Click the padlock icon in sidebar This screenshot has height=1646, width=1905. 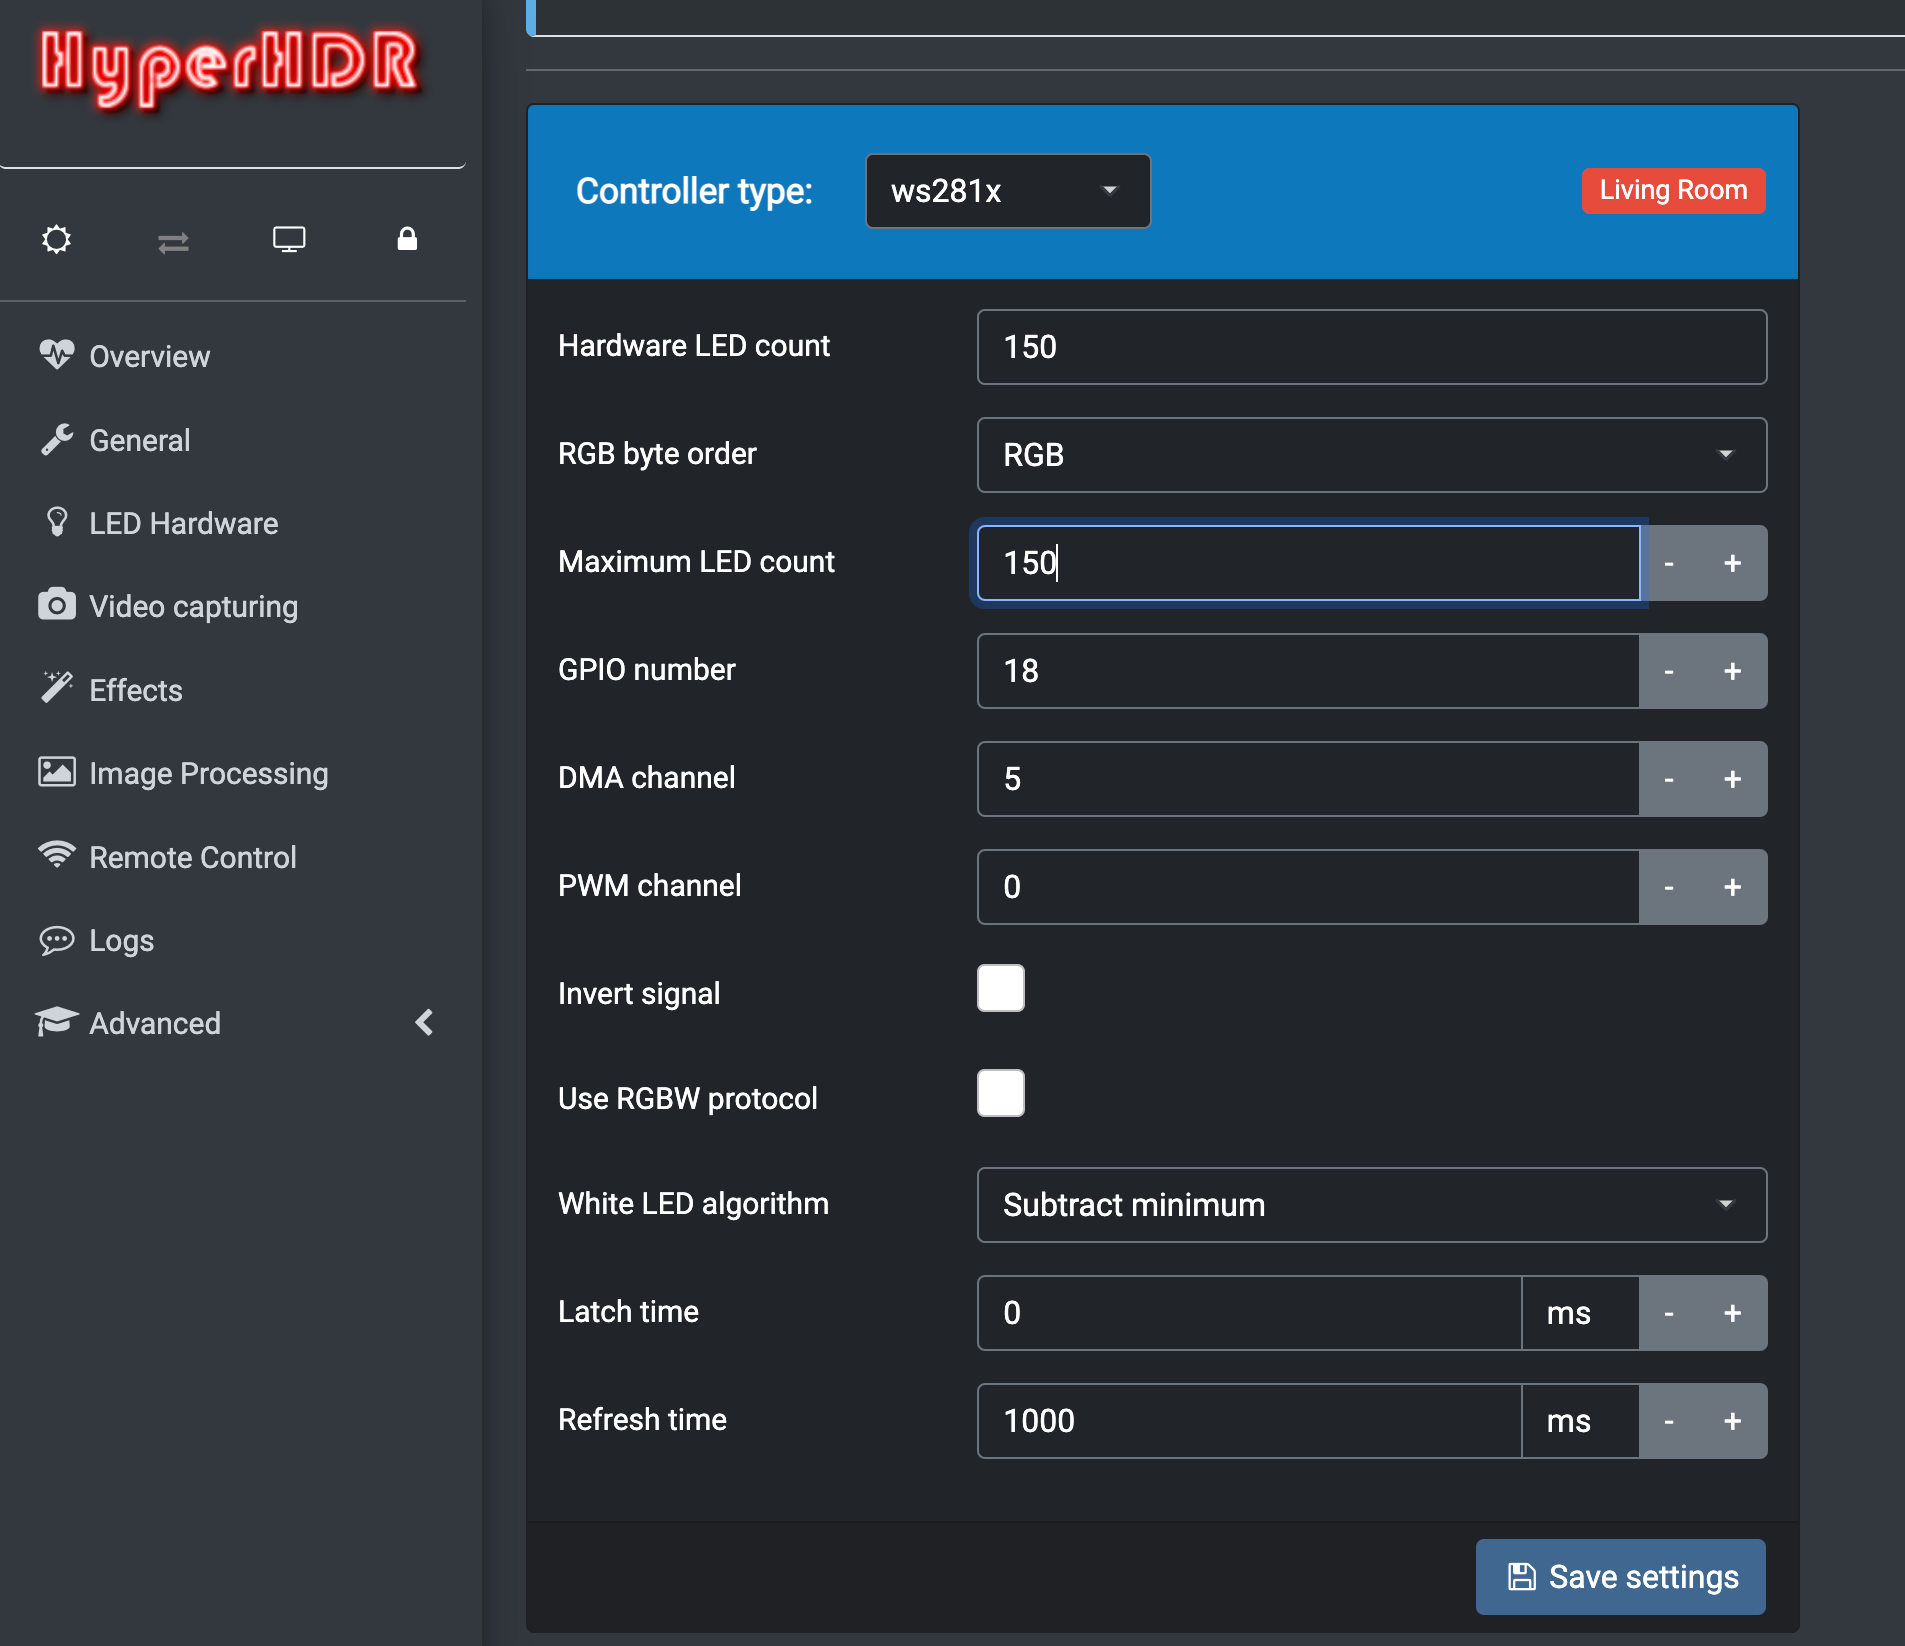tap(407, 239)
